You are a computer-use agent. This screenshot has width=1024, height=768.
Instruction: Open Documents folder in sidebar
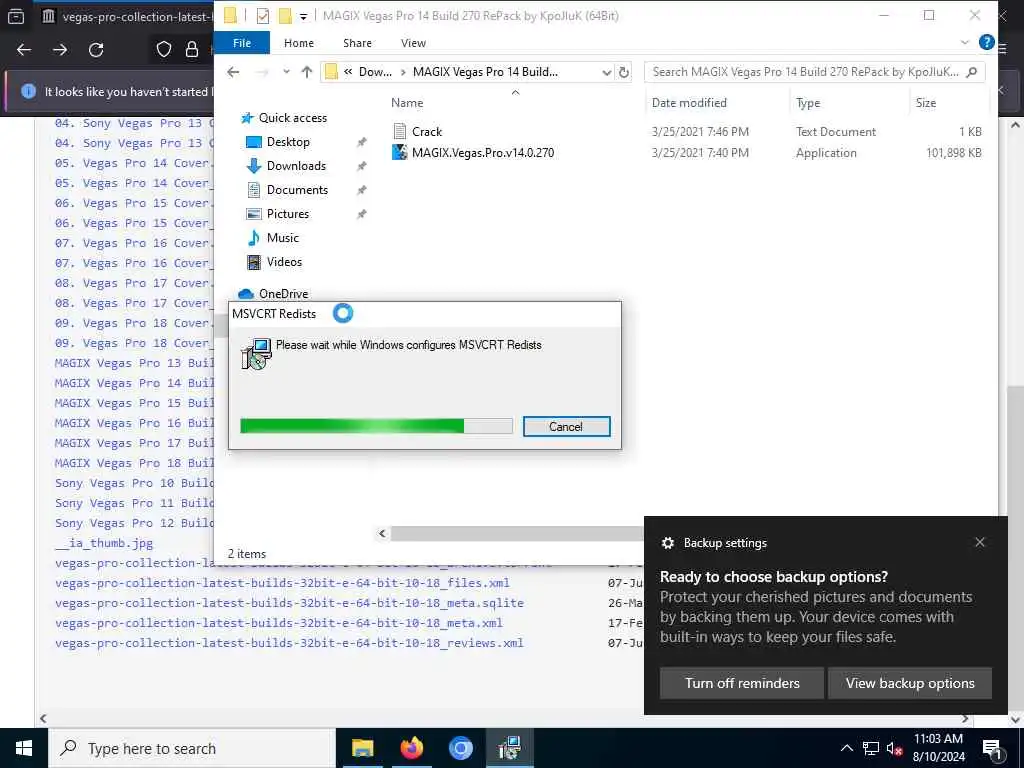click(x=296, y=190)
